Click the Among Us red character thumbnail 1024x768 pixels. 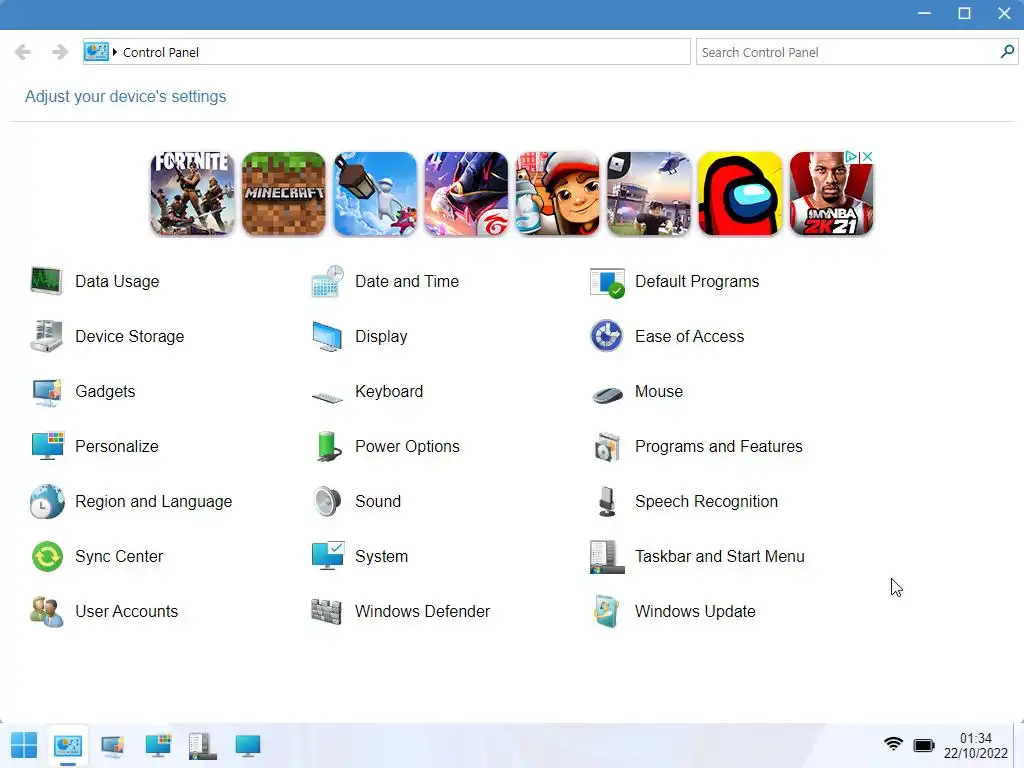[740, 193]
